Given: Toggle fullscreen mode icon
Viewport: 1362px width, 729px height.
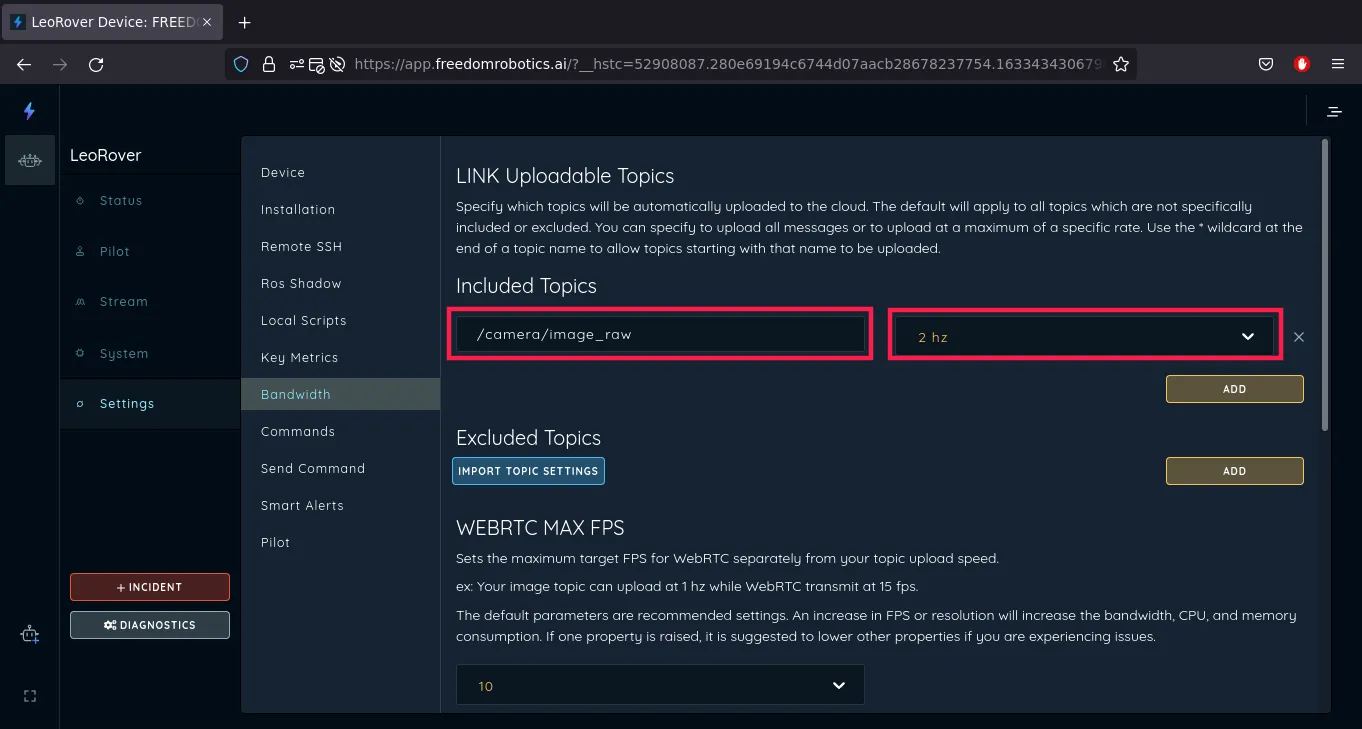Looking at the screenshot, I should coord(30,696).
